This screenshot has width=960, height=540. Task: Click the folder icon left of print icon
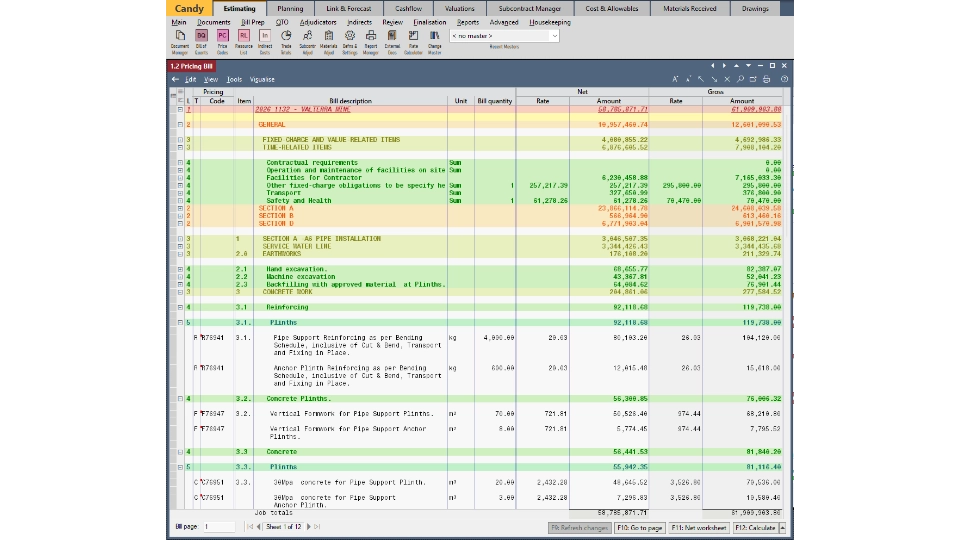point(753,79)
